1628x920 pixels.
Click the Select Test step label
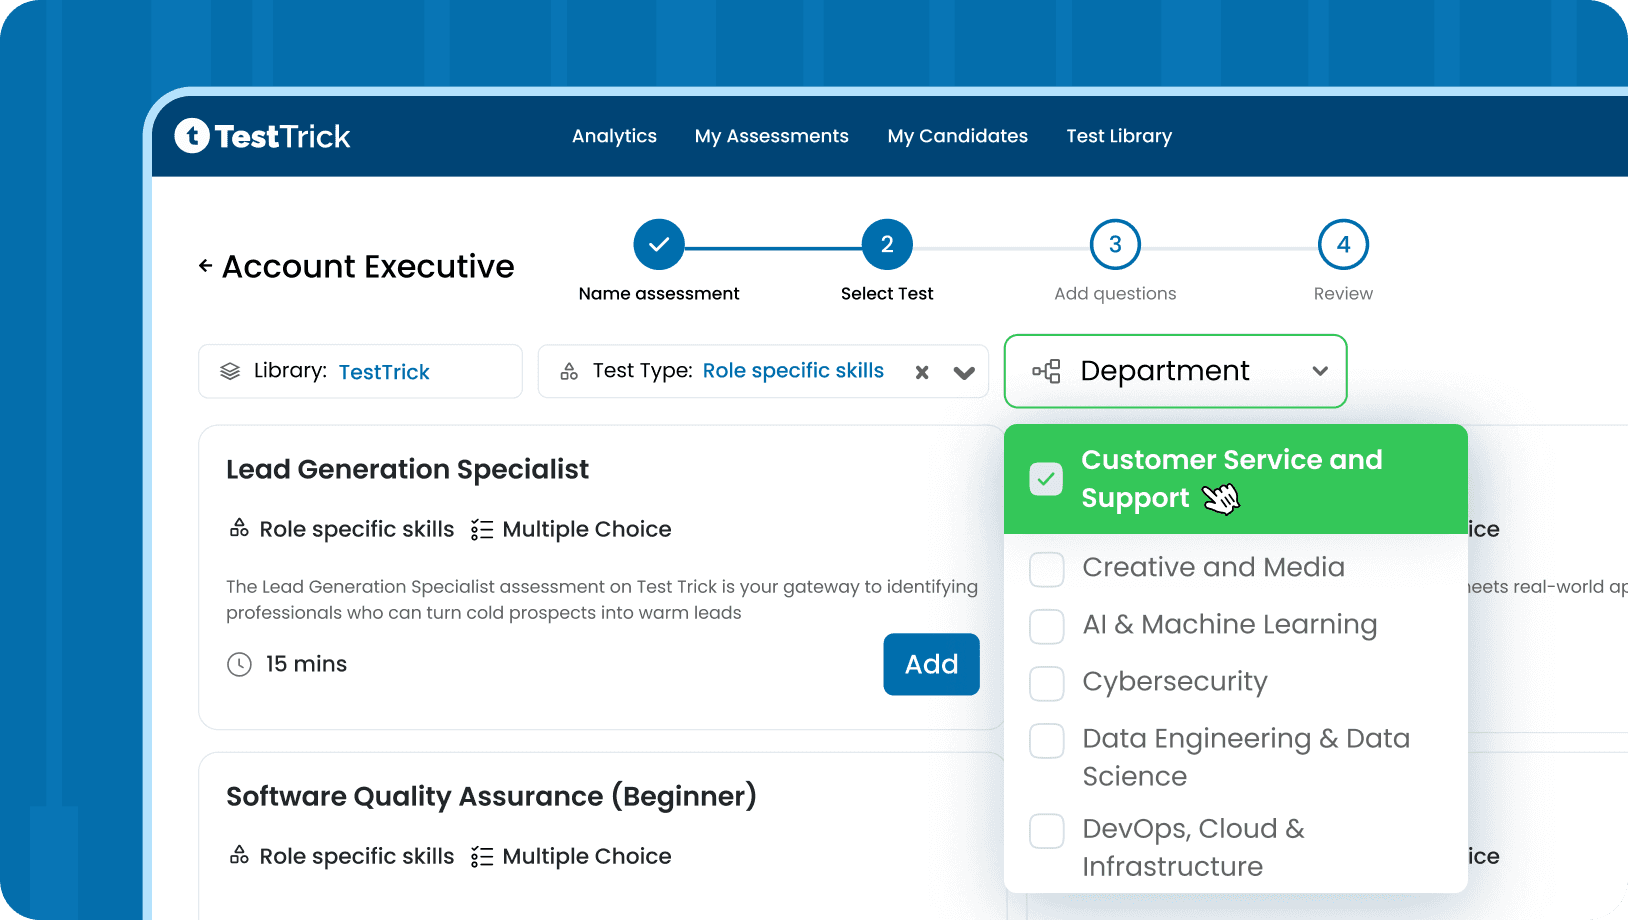pyautogui.click(x=887, y=294)
